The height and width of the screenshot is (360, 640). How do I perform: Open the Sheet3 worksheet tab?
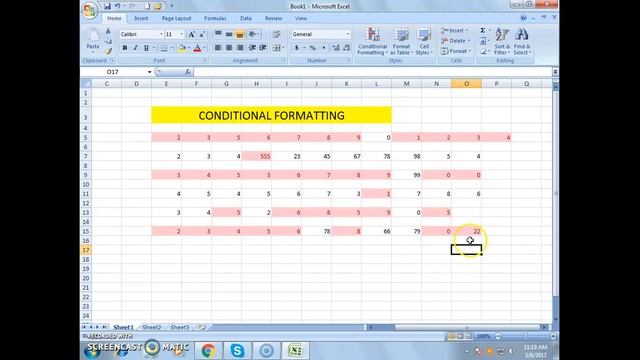click(180, 327)
